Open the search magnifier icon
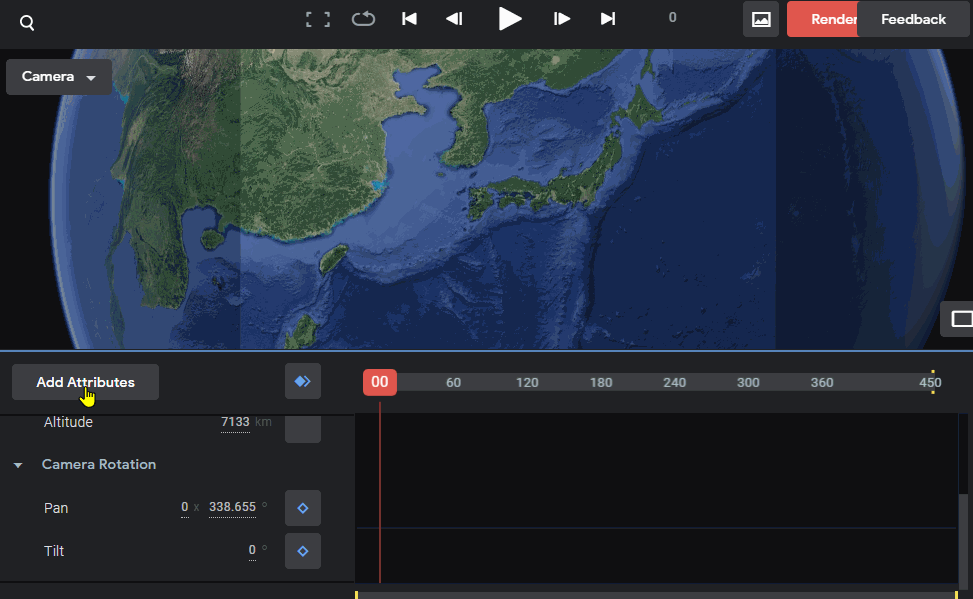This screenshot has width=973, height=599. click(x=27, y=23)
